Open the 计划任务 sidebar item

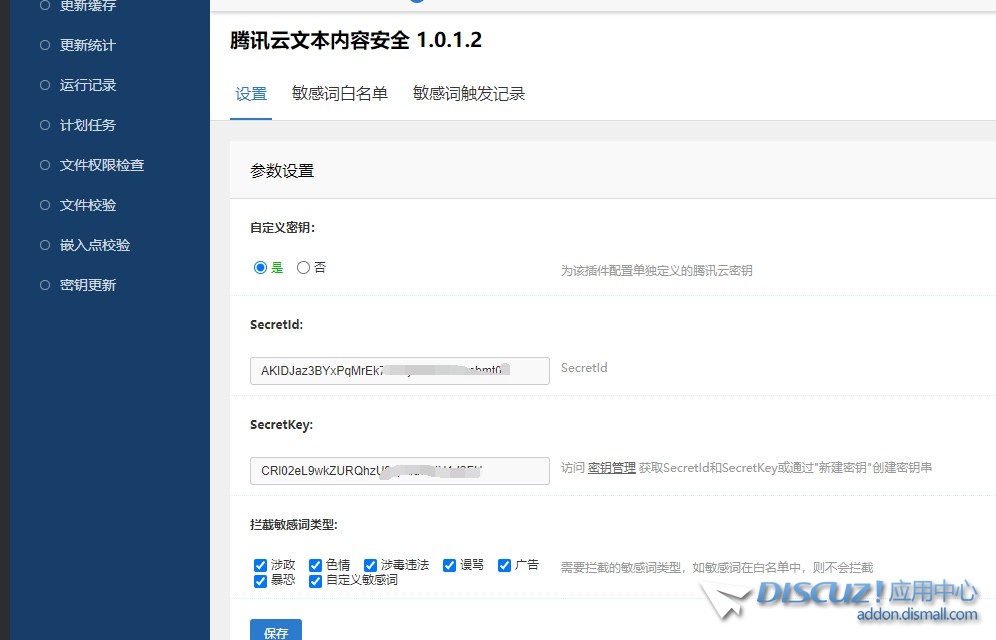(85, 125)
